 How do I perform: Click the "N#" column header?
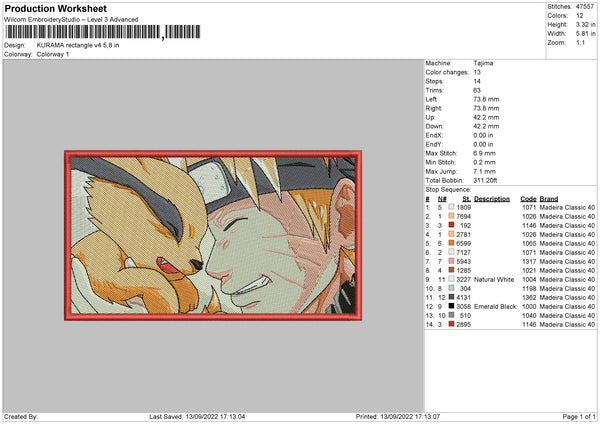tap(442, 199)
